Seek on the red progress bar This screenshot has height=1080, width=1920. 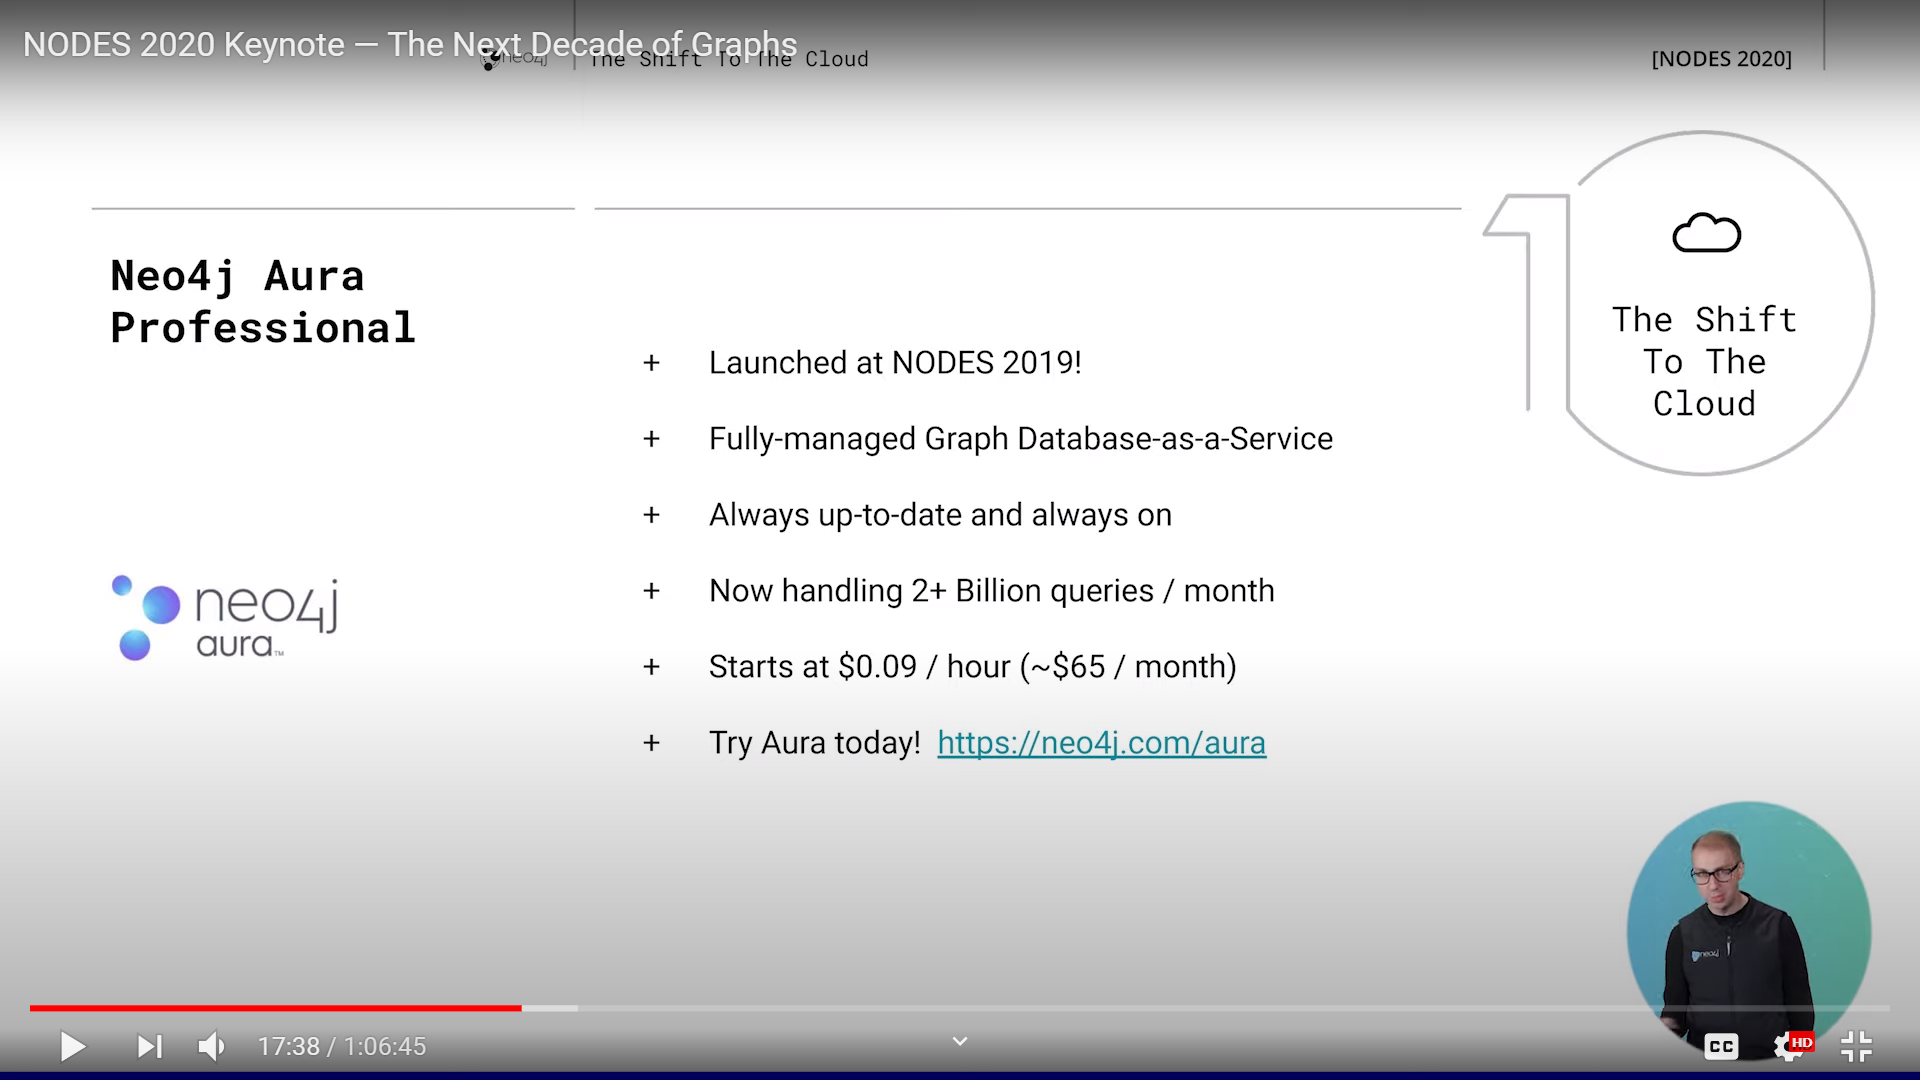pyautogui.click(x=275, y=1008)
